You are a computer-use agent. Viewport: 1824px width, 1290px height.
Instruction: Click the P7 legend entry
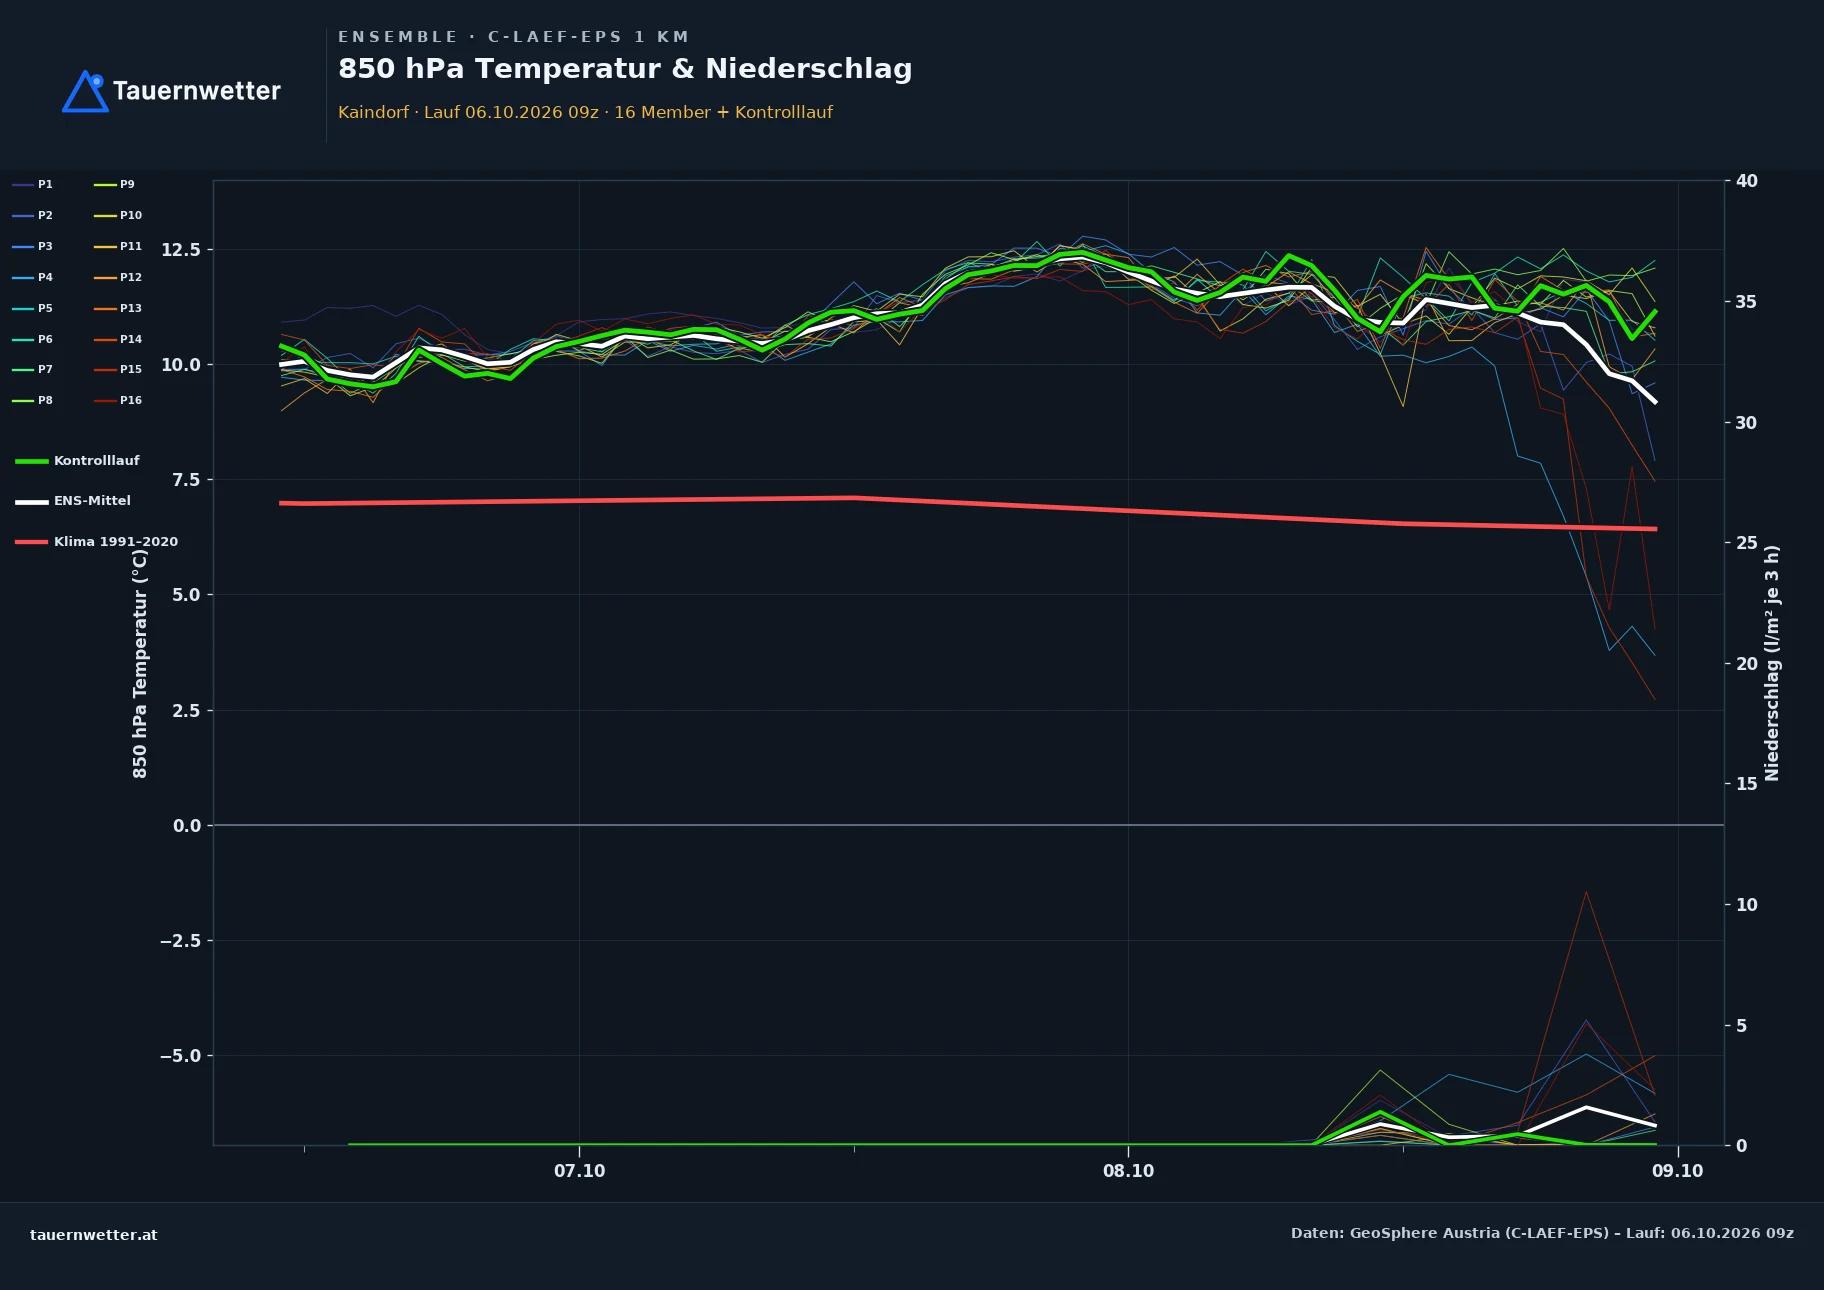[x=32, y=370]
